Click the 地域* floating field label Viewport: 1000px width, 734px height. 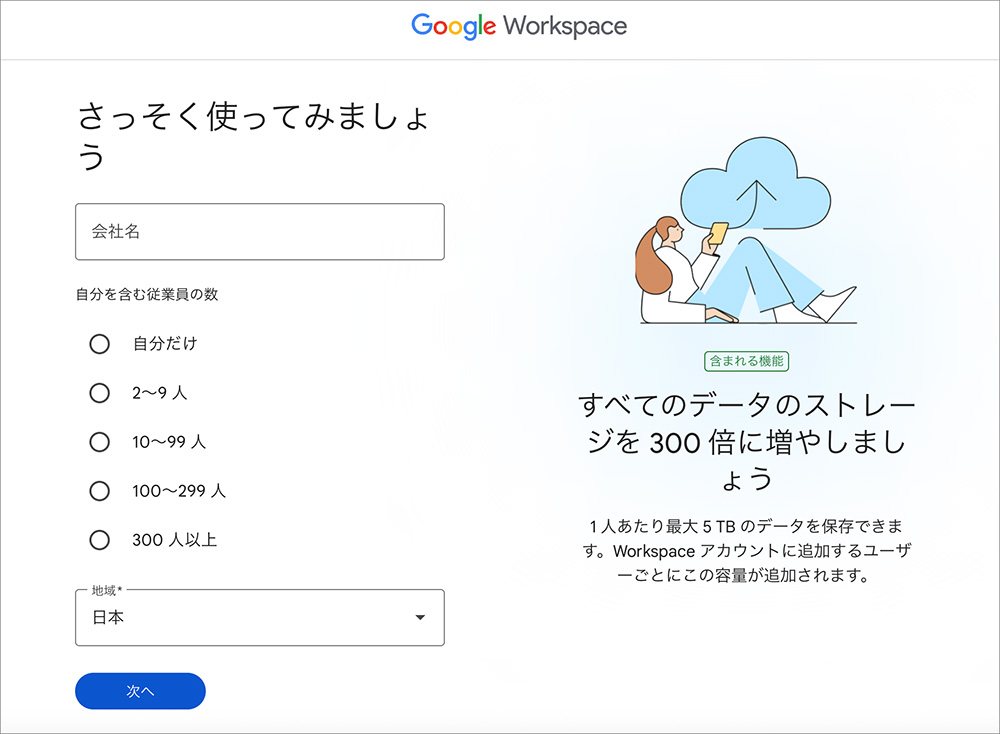click(x=105, y=593)
